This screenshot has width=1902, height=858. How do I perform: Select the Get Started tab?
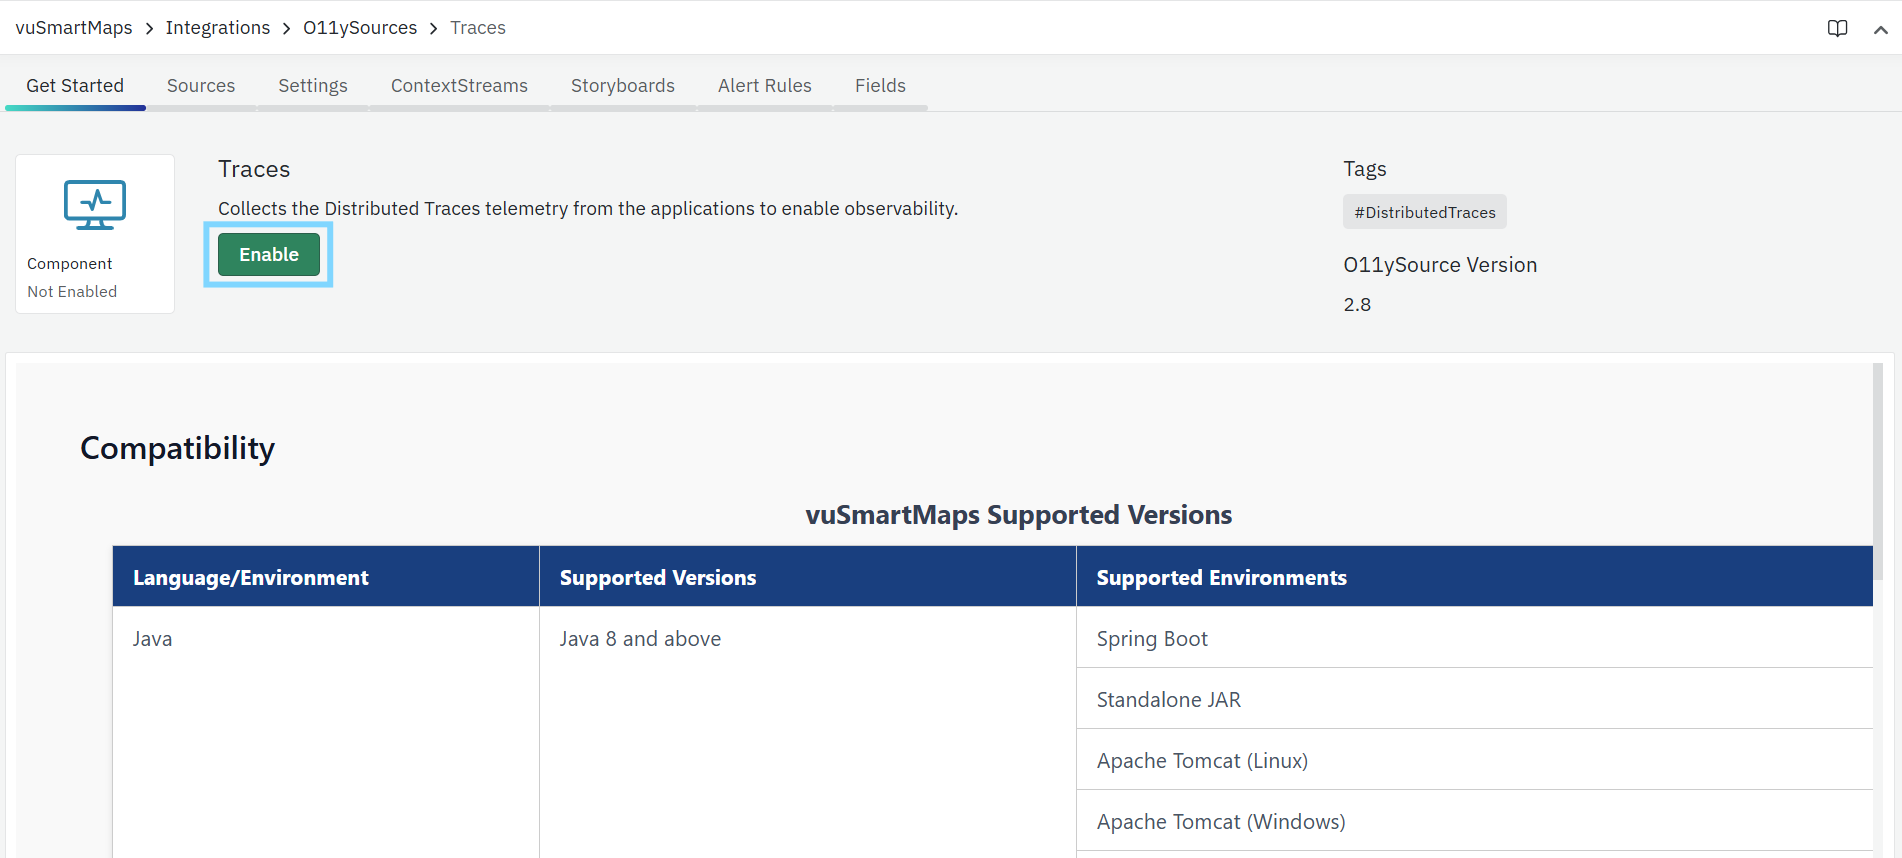point(75,86)
